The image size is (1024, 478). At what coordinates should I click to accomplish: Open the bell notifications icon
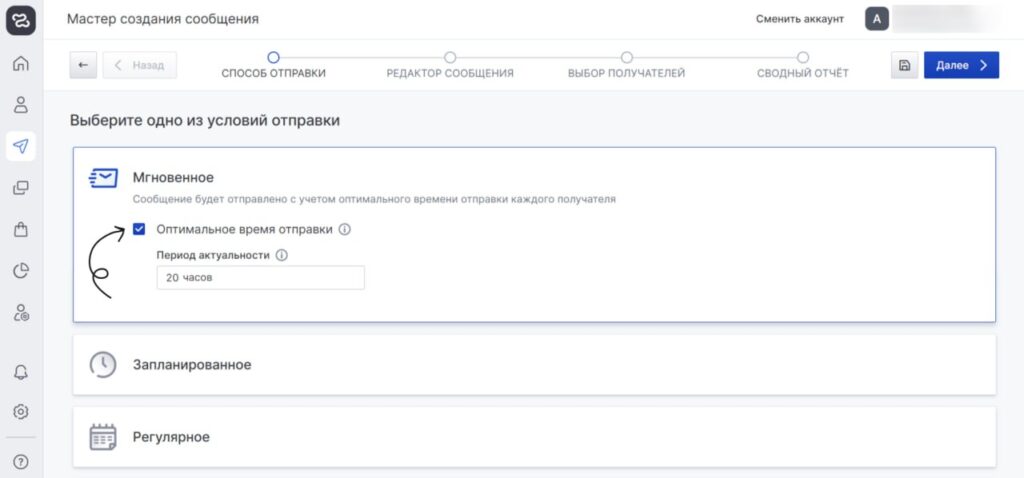pyautogui.click(x=20, y=371)
